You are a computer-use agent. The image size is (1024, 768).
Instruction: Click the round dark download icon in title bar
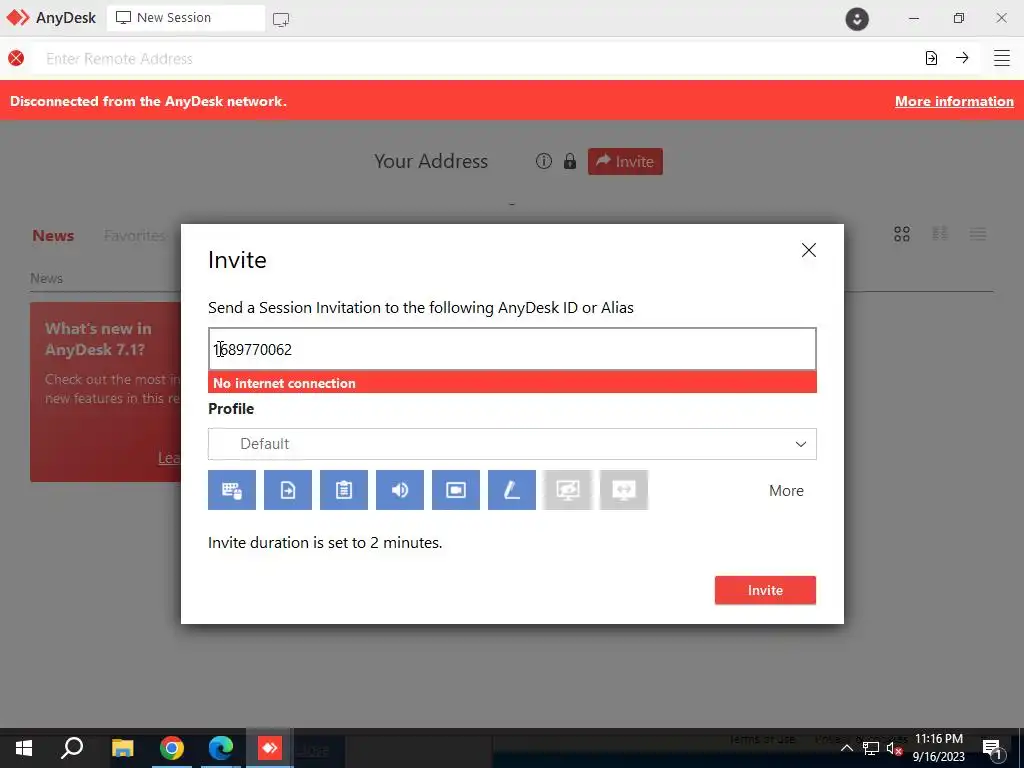[857, 18]
